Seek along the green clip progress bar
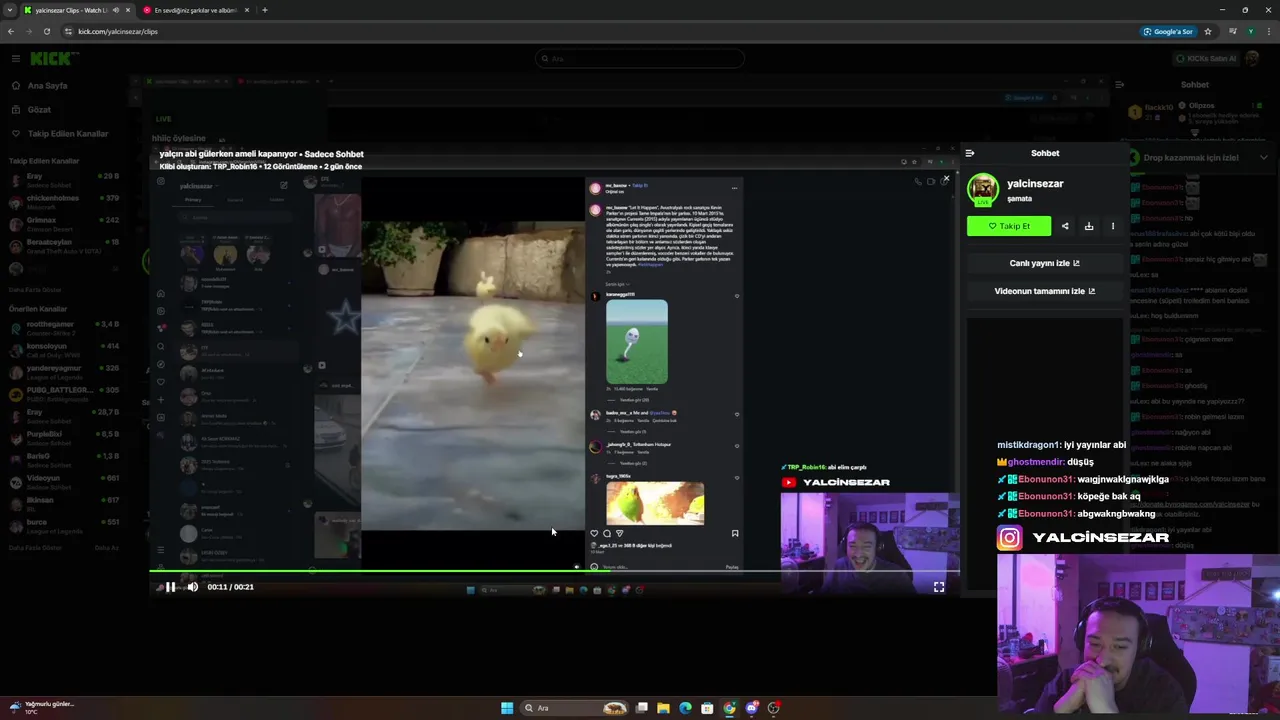The height and width of the screenshot is (720, 1280). click(x=555, y=572)
